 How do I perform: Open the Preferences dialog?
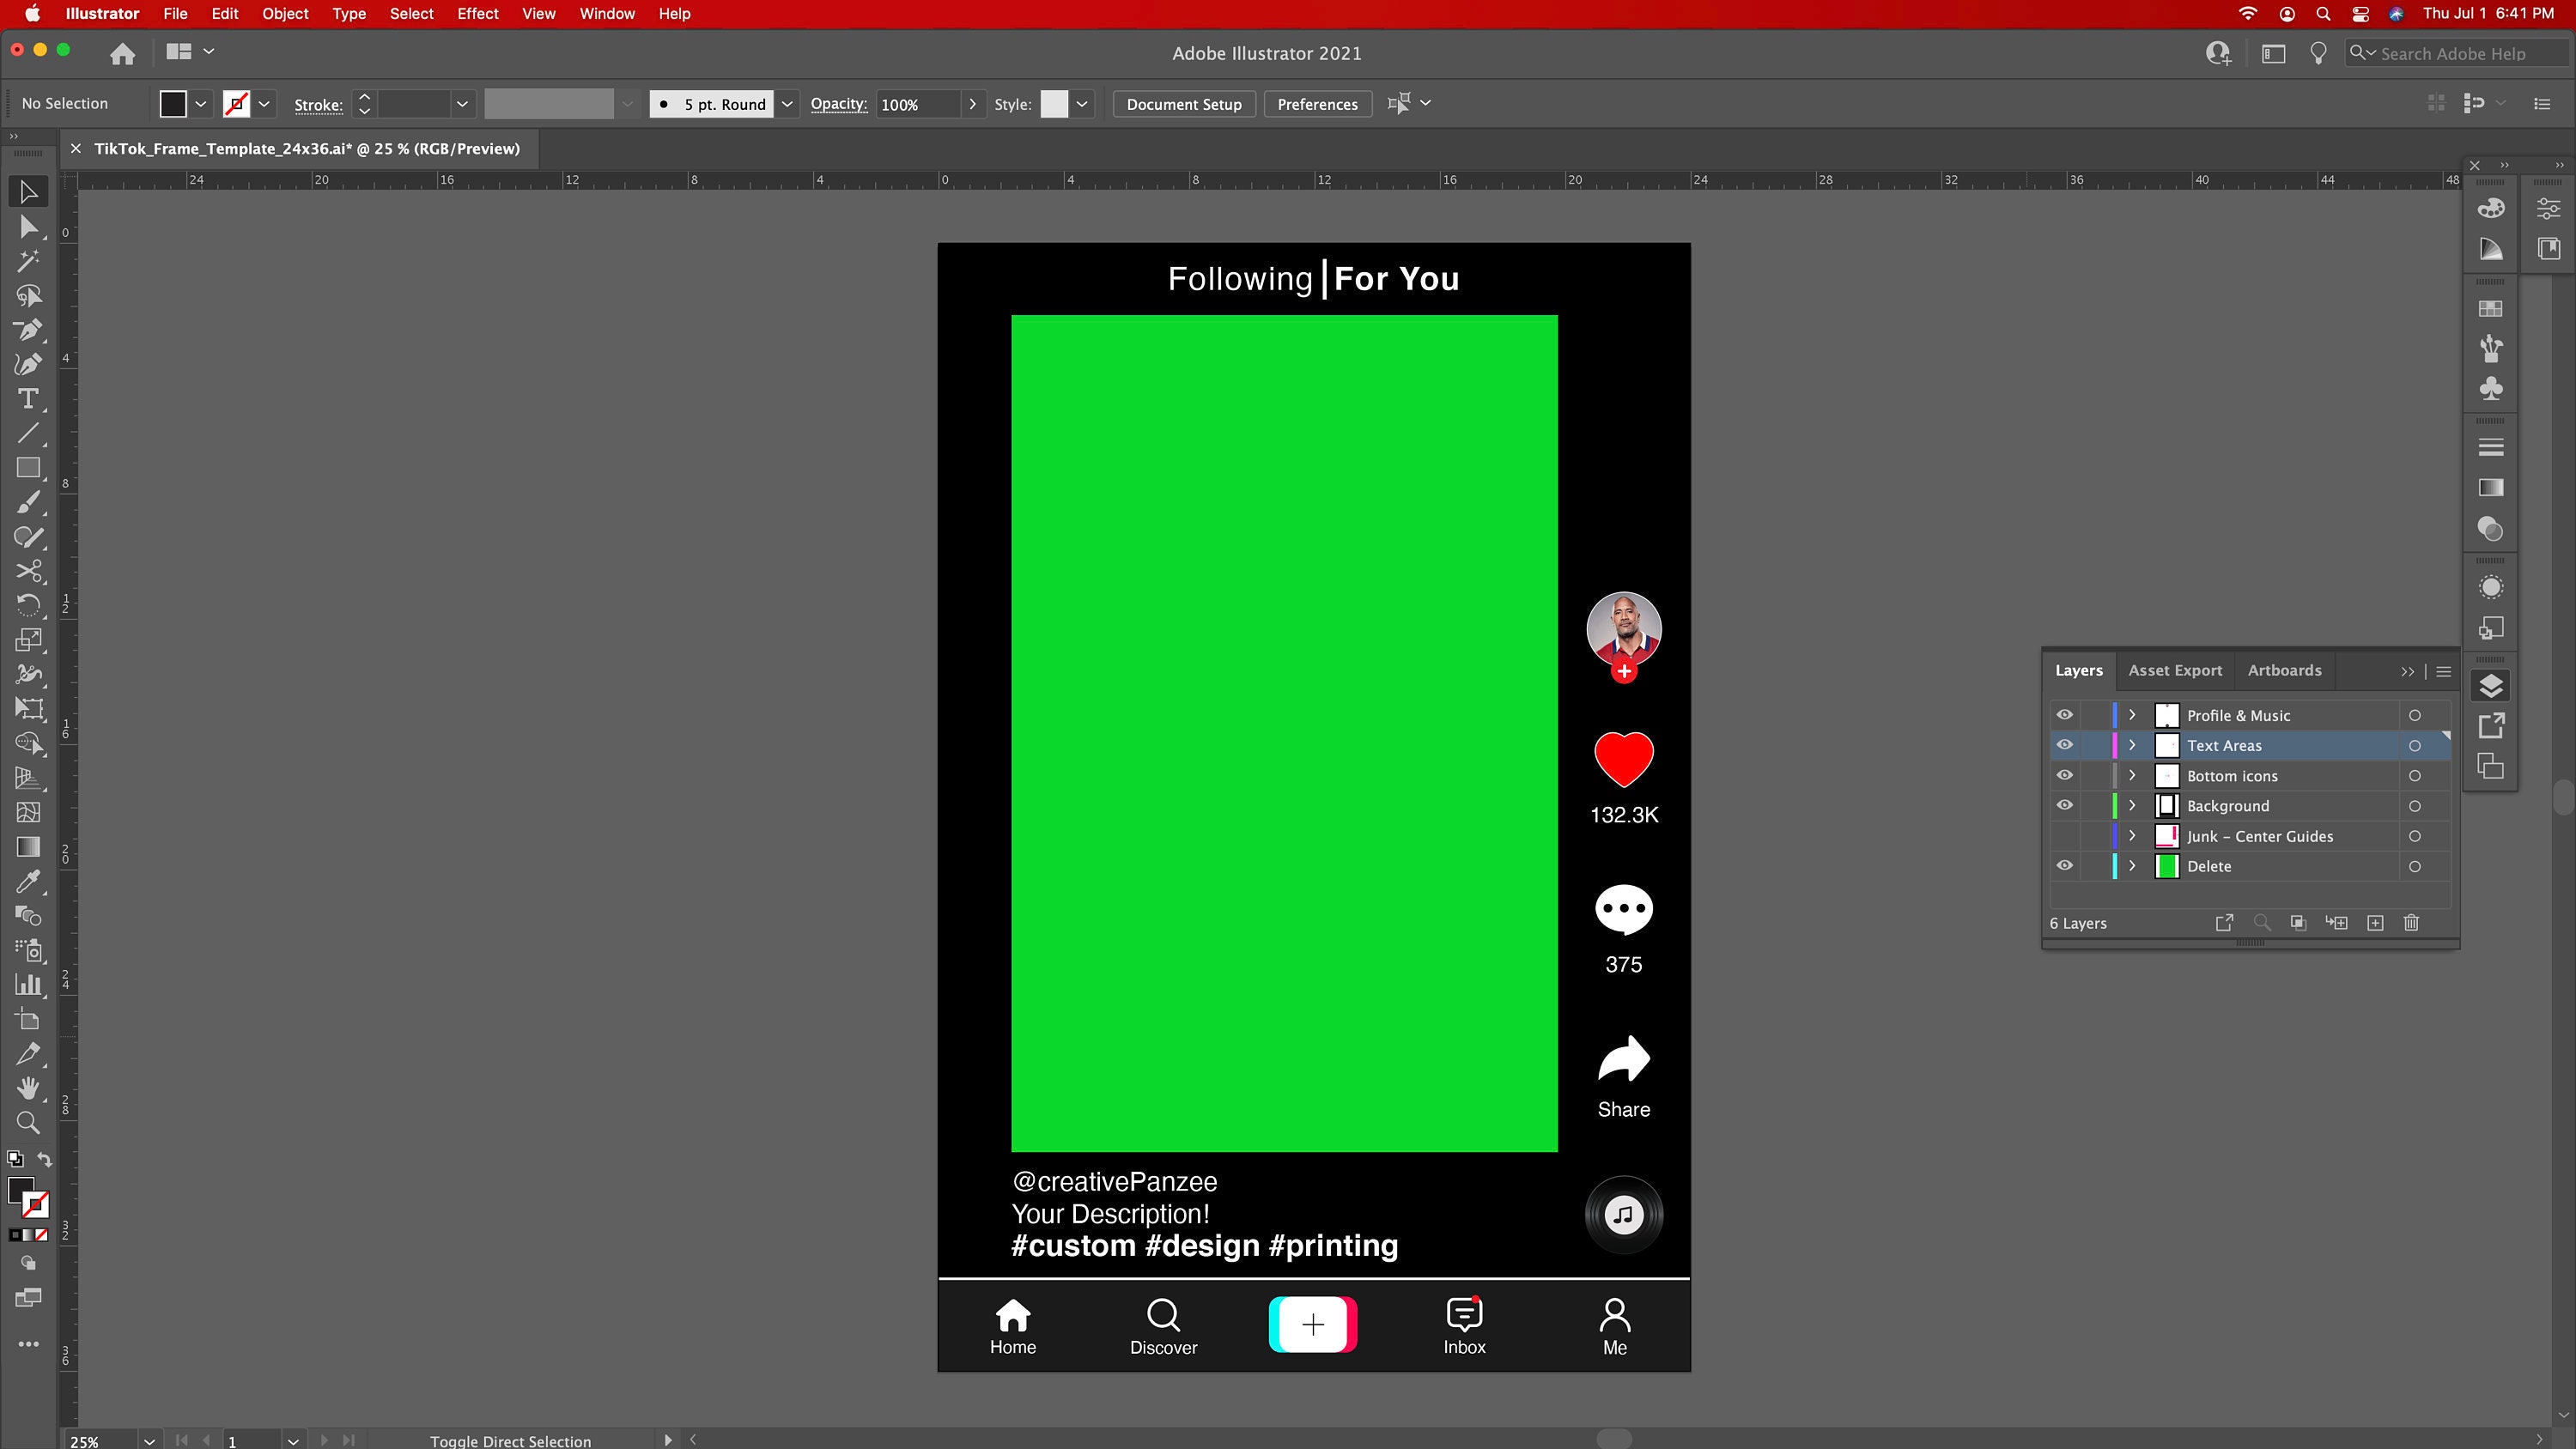1318,103
